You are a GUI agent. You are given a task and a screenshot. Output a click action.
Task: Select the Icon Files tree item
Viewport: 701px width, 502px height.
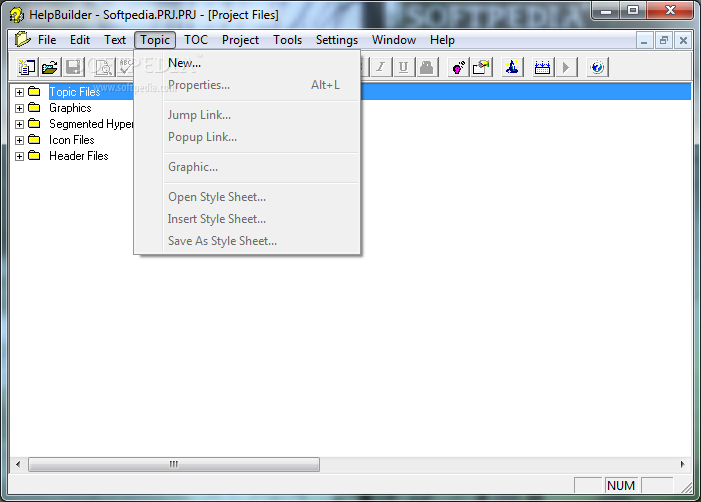click(x=72, y=140)
